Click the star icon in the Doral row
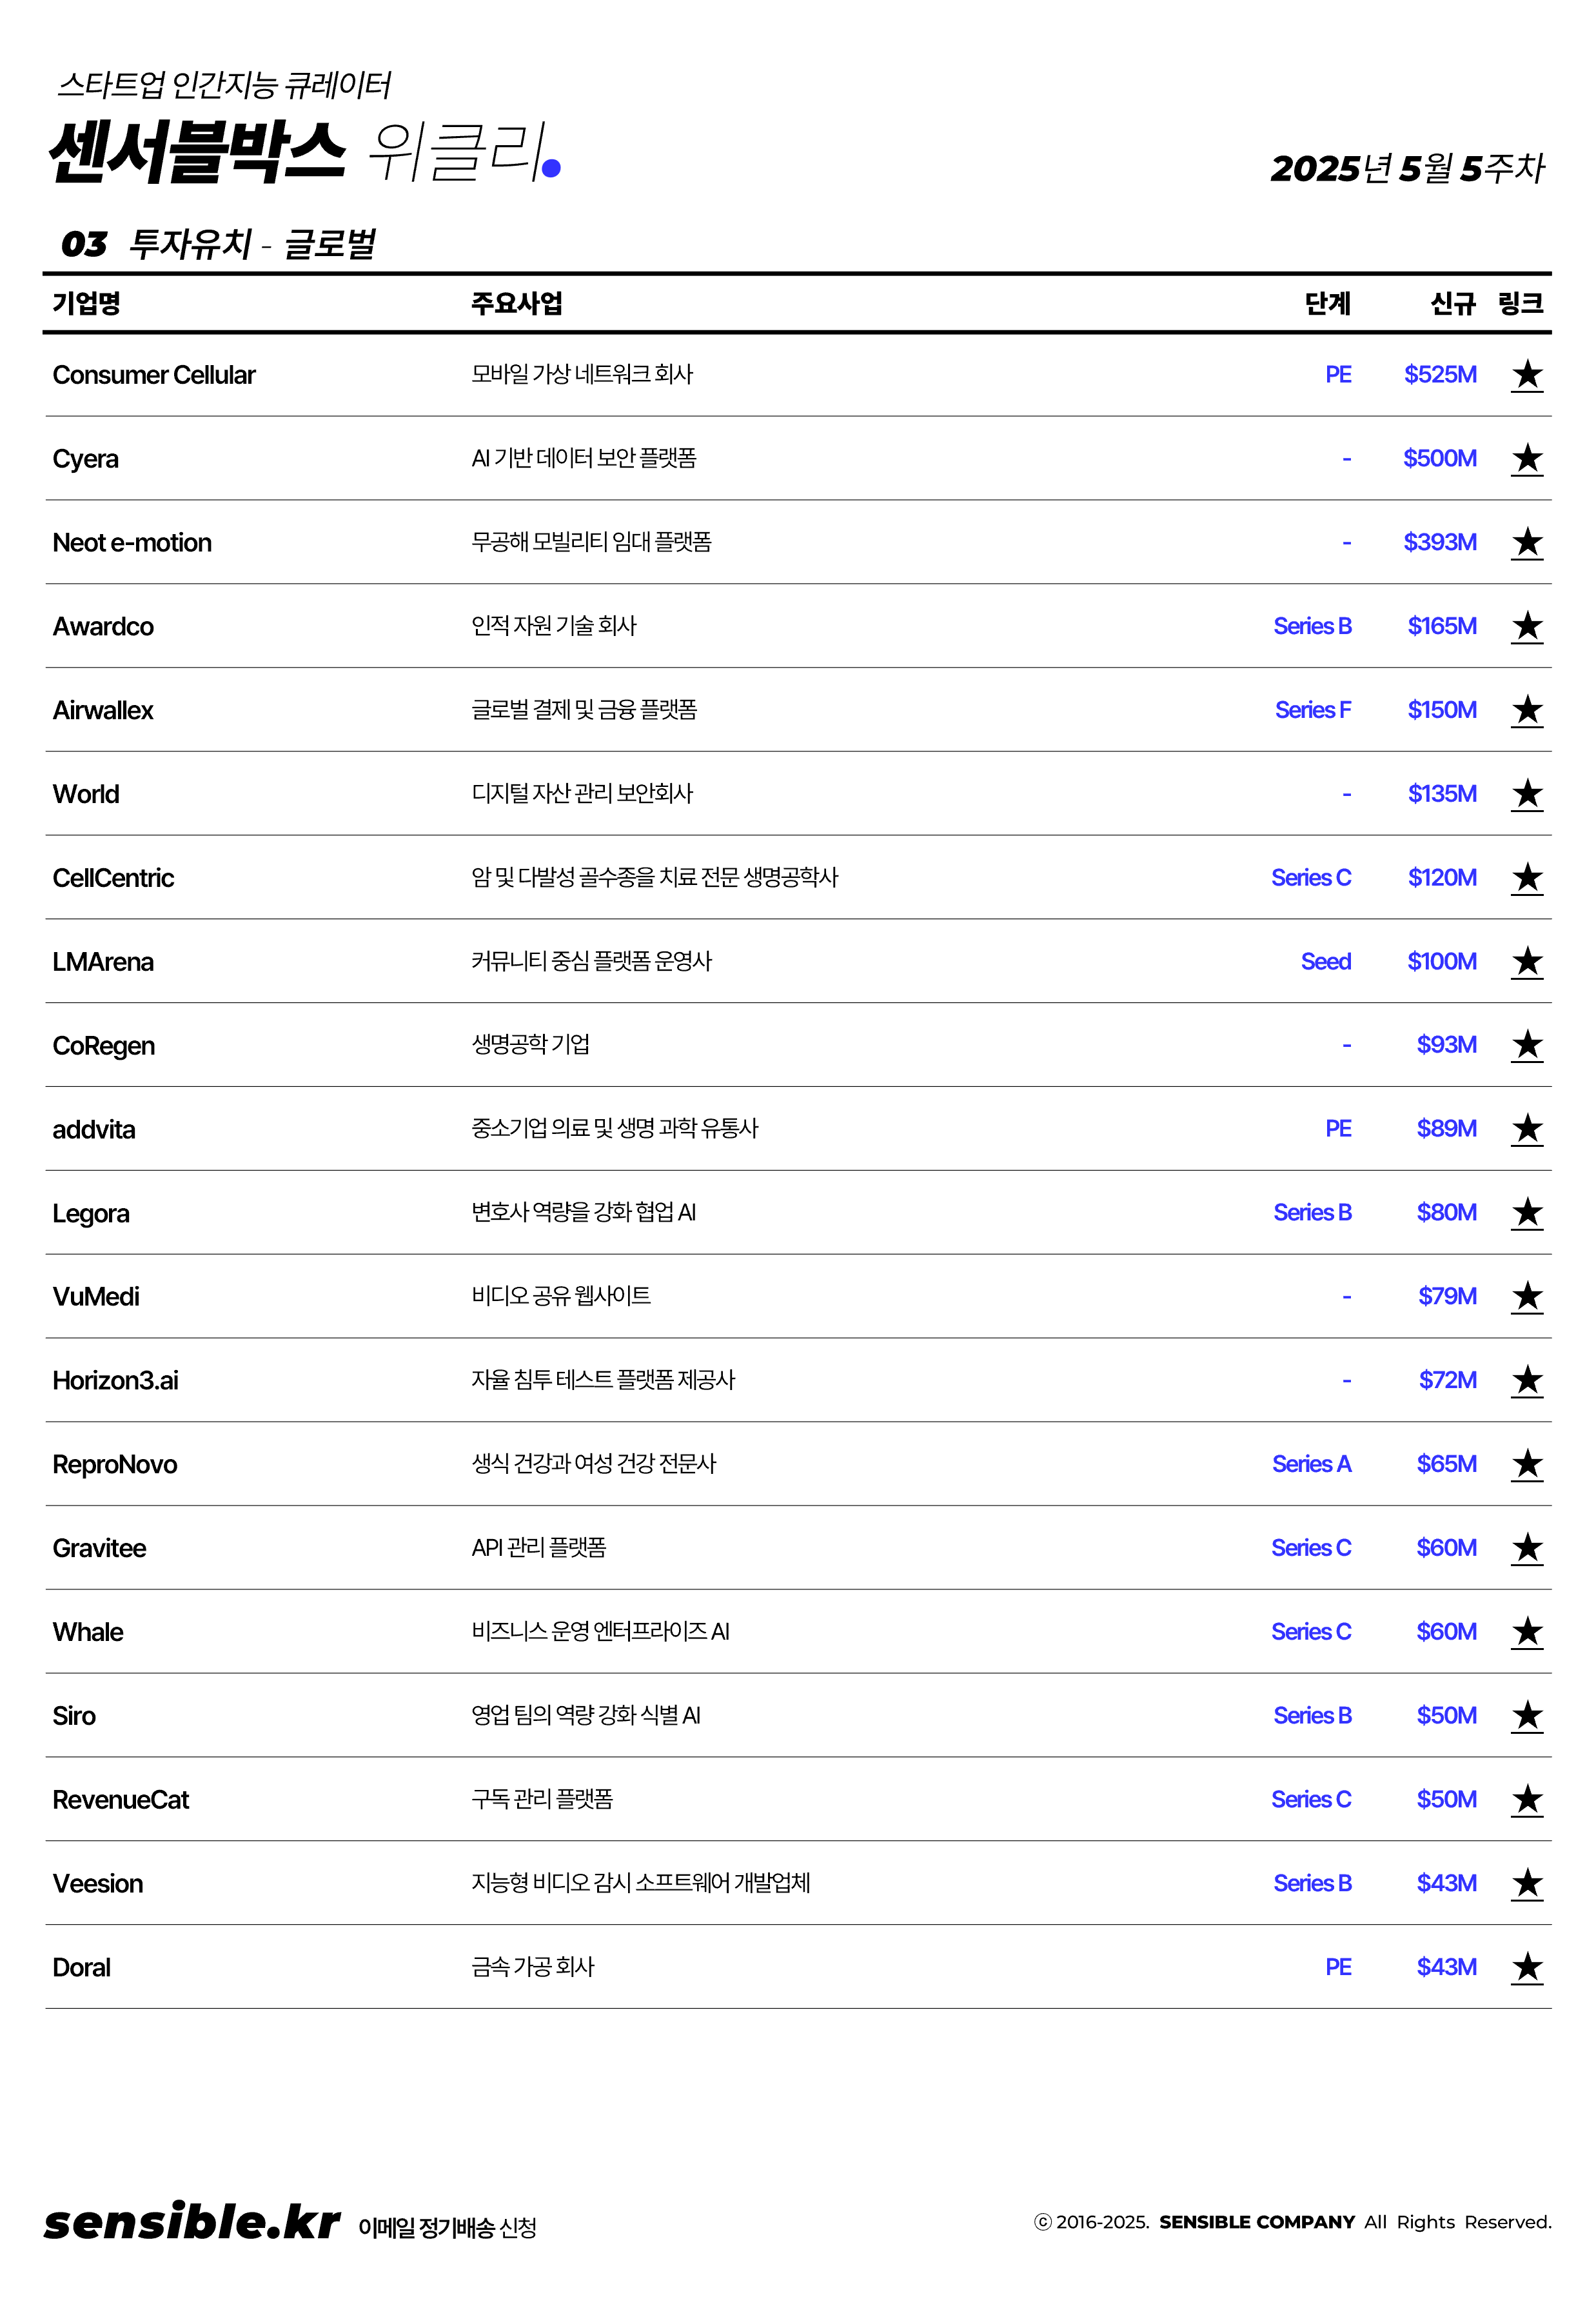 click(x=1526, y=1967)
